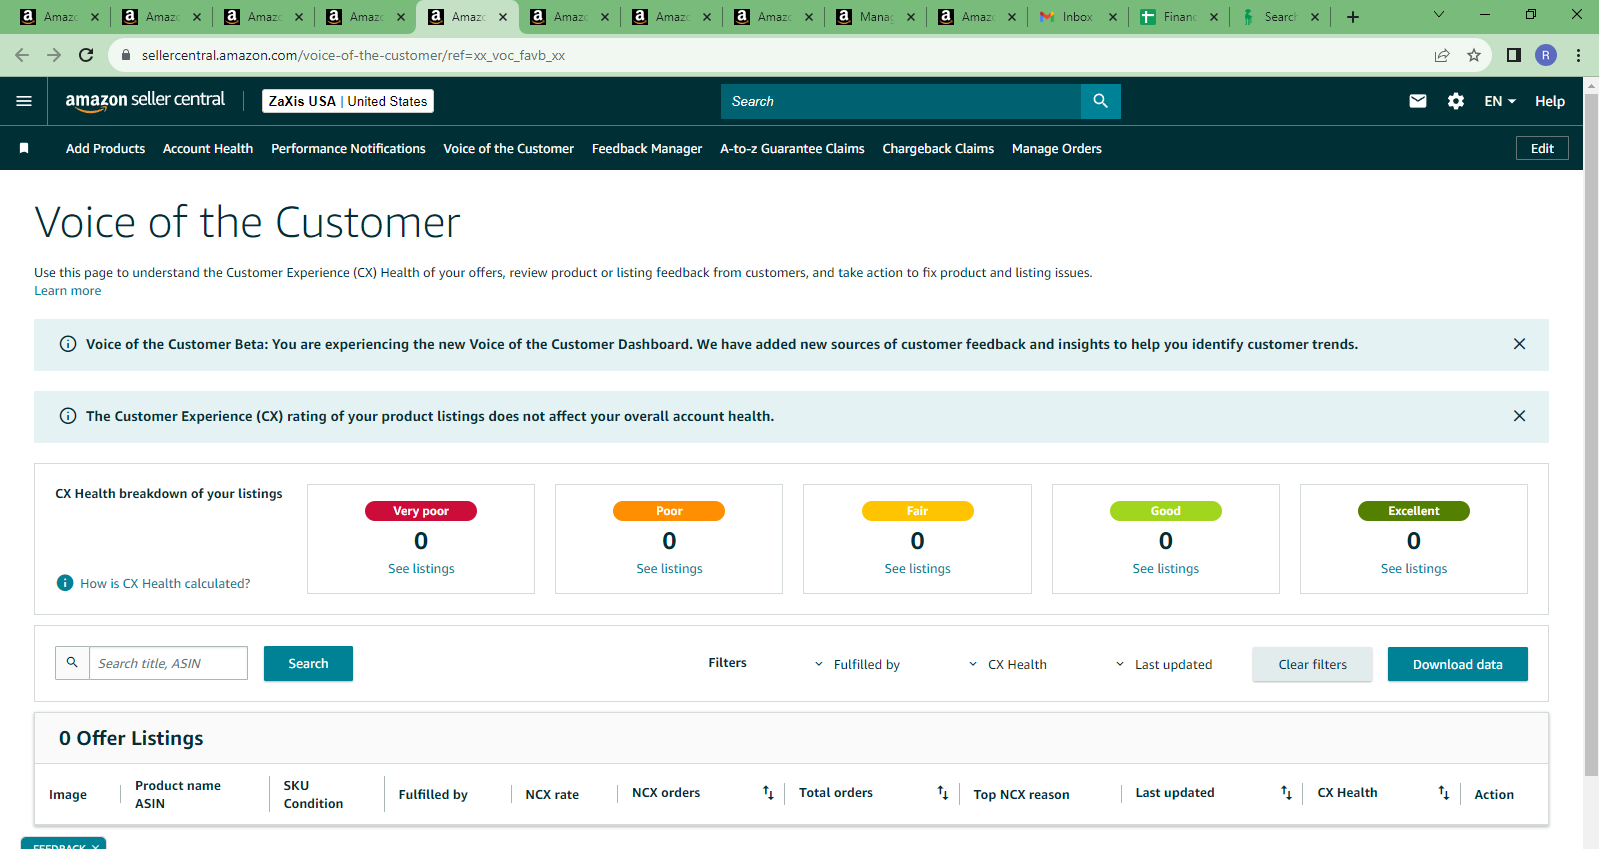The height and width of the screenshot is (849, 1599).
Task: Click How is CX Health calculated link
Action: point(165,583)
